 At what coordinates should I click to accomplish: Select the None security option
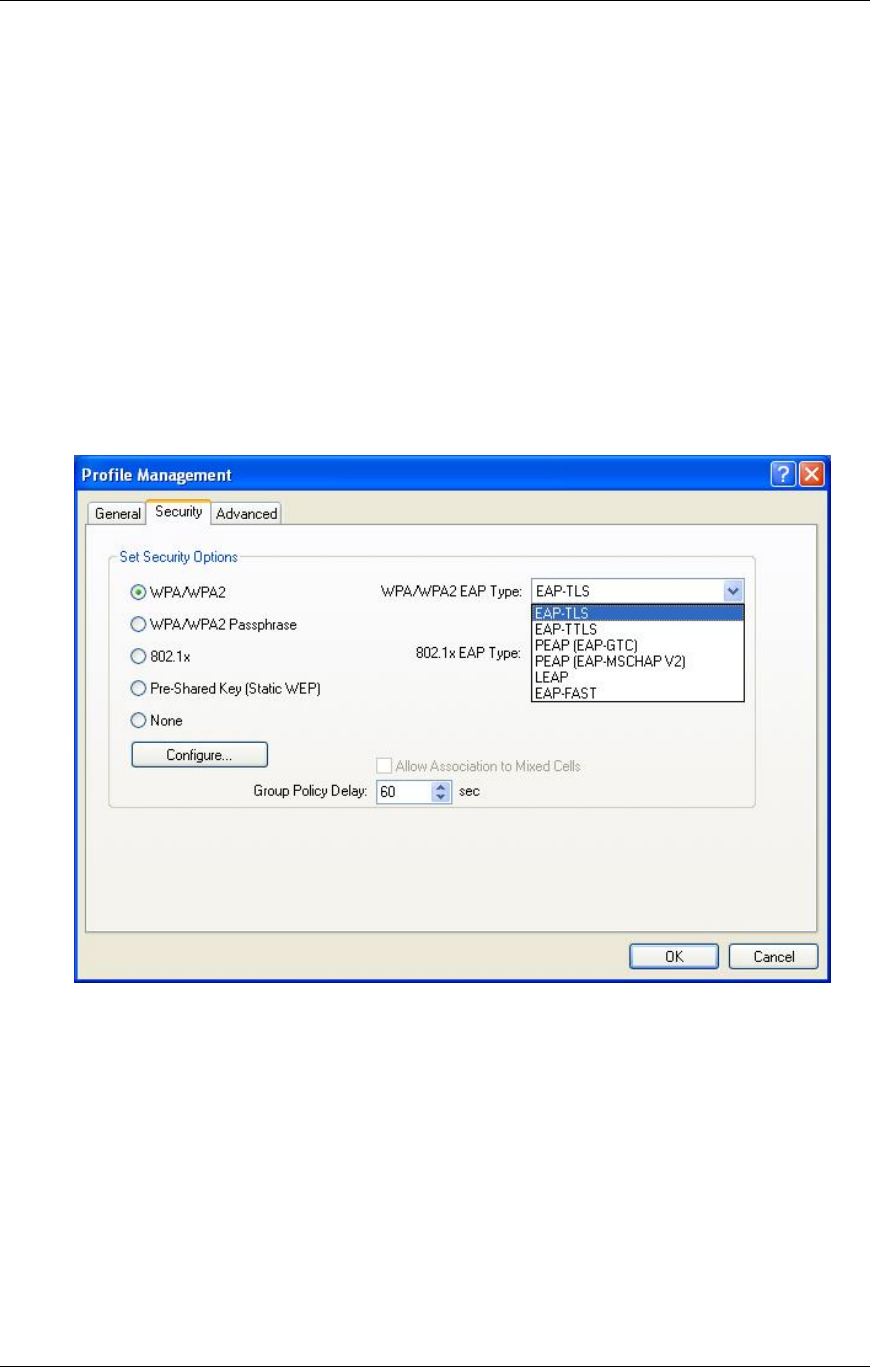coord(140,720)
